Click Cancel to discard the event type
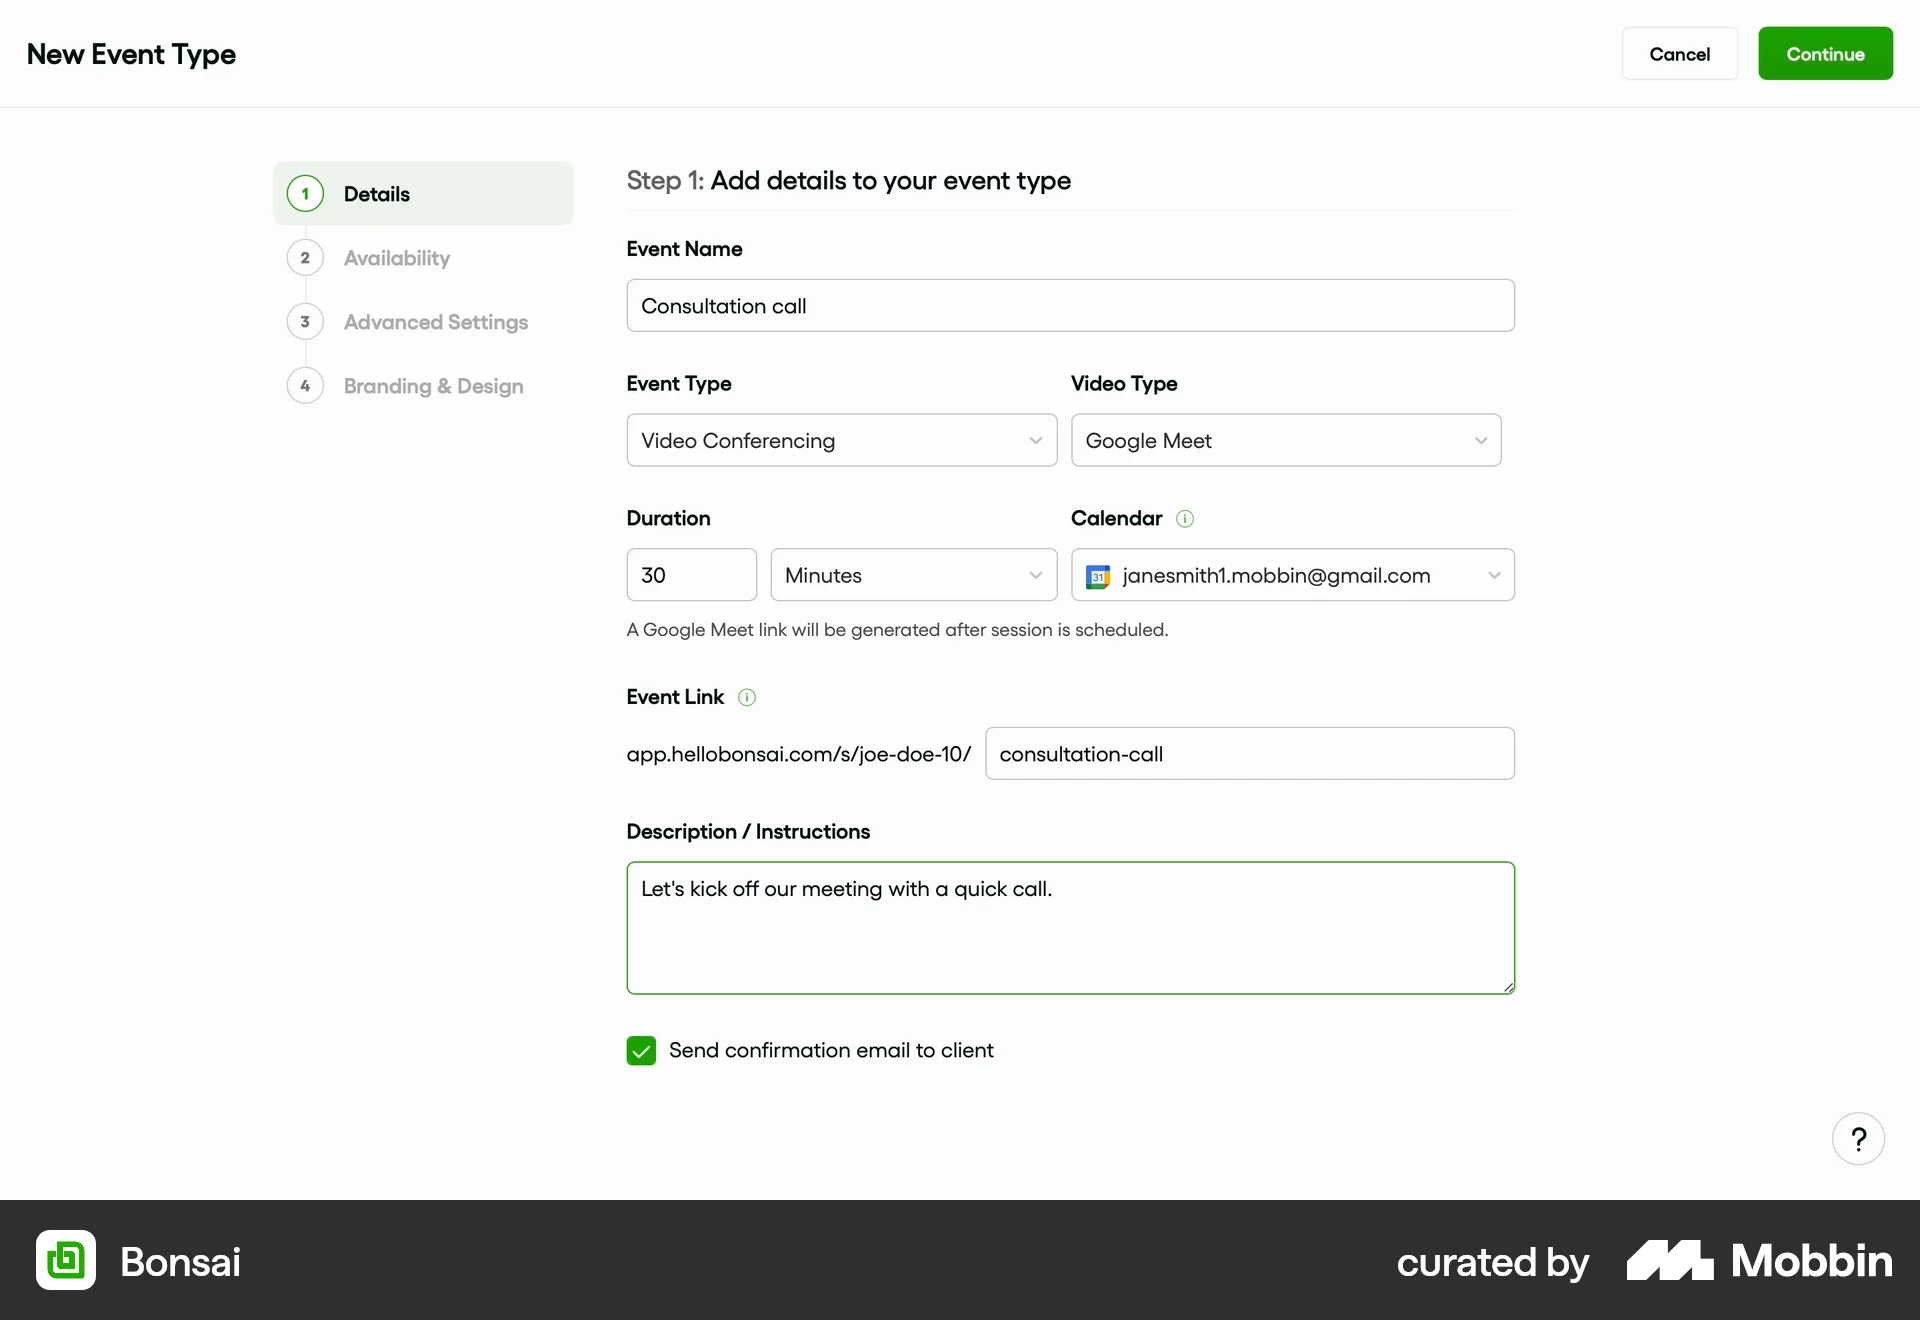Screen dimensions: 1920x1320 point(1680,53)
